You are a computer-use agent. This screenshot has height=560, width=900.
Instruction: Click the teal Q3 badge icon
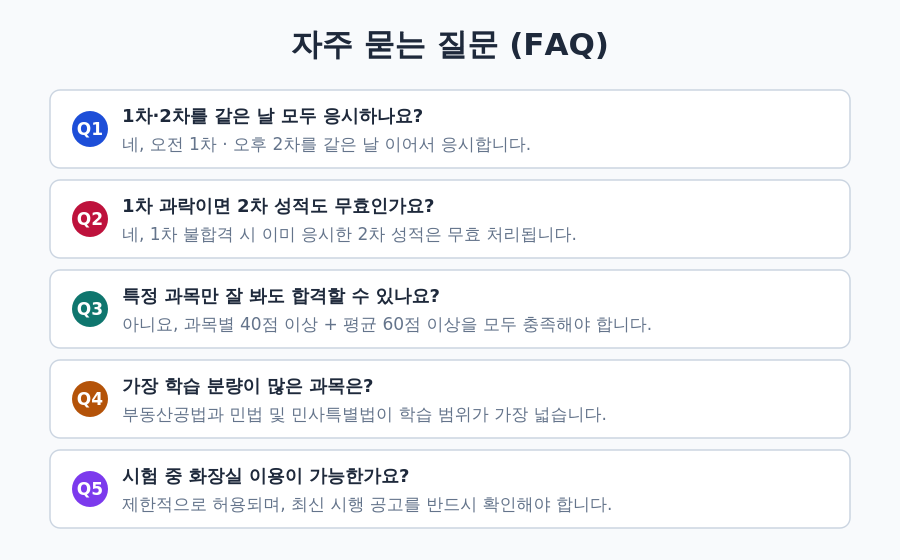click(90, 309)
